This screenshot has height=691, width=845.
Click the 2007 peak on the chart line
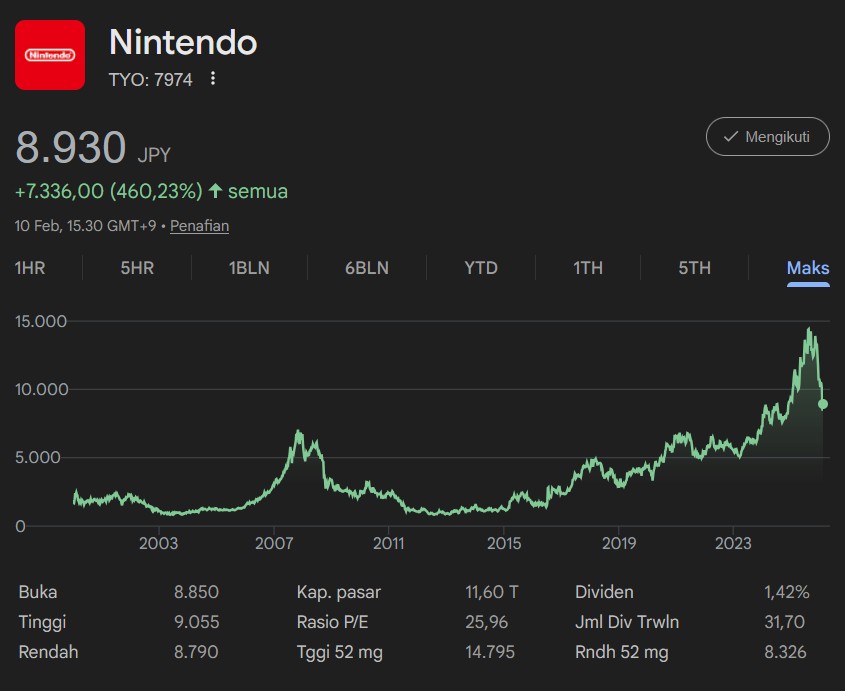(x=298, y=432)
